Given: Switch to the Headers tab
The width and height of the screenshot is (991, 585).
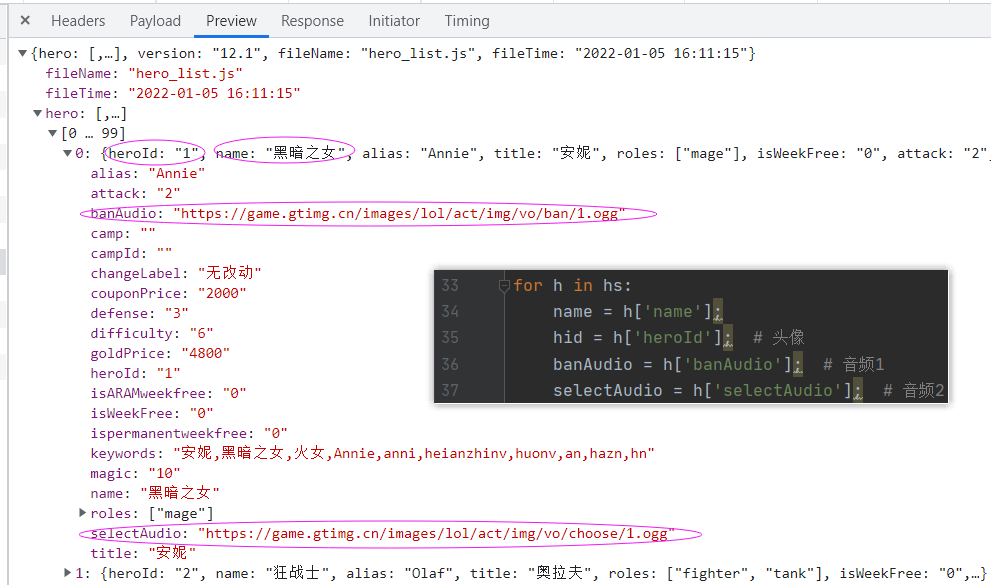Looking at the screenshot, I should tap(78, 21).
